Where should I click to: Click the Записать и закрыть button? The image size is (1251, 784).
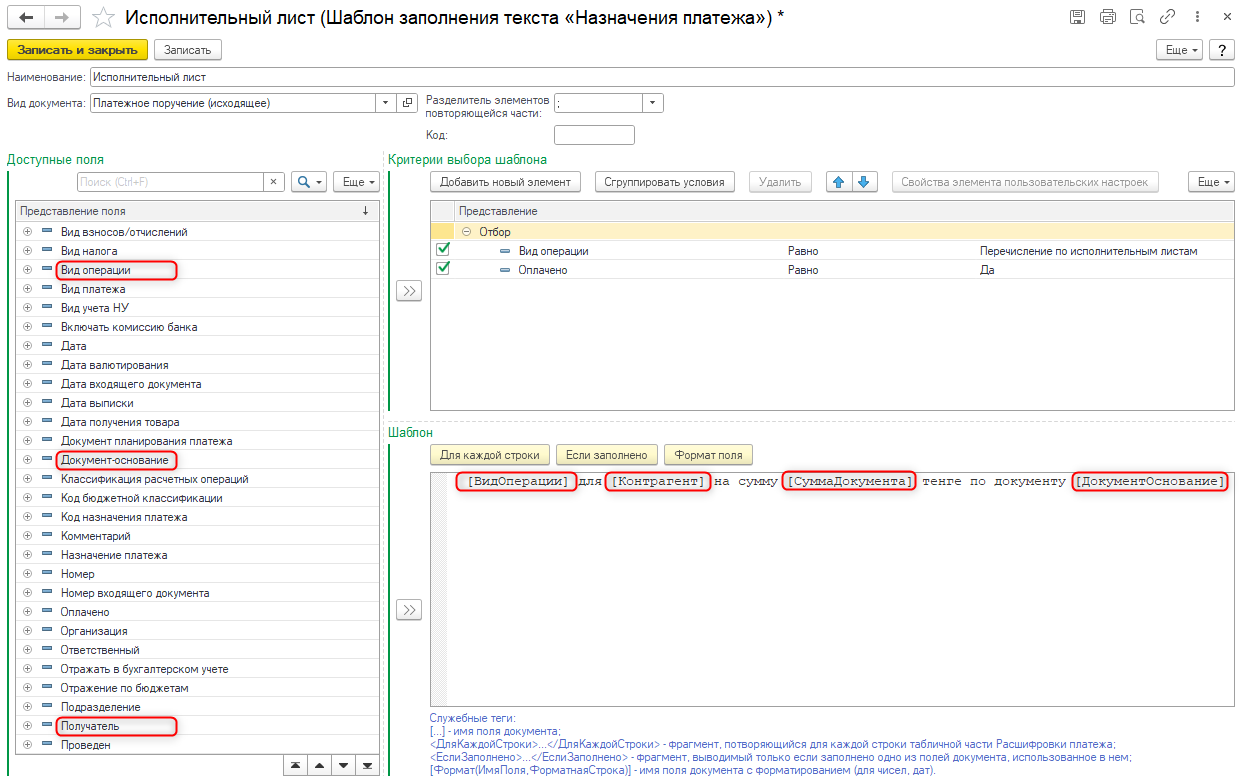click(x=77, y=50)
